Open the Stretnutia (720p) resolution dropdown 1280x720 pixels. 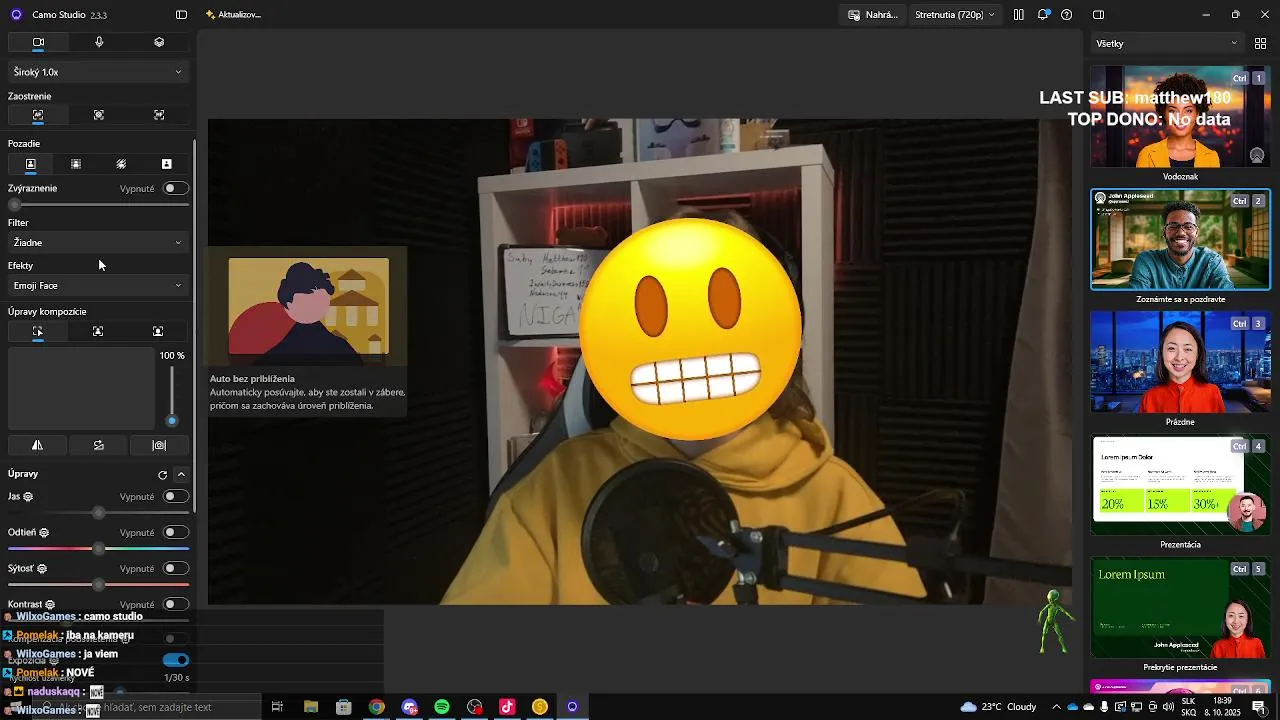[956, 15]
